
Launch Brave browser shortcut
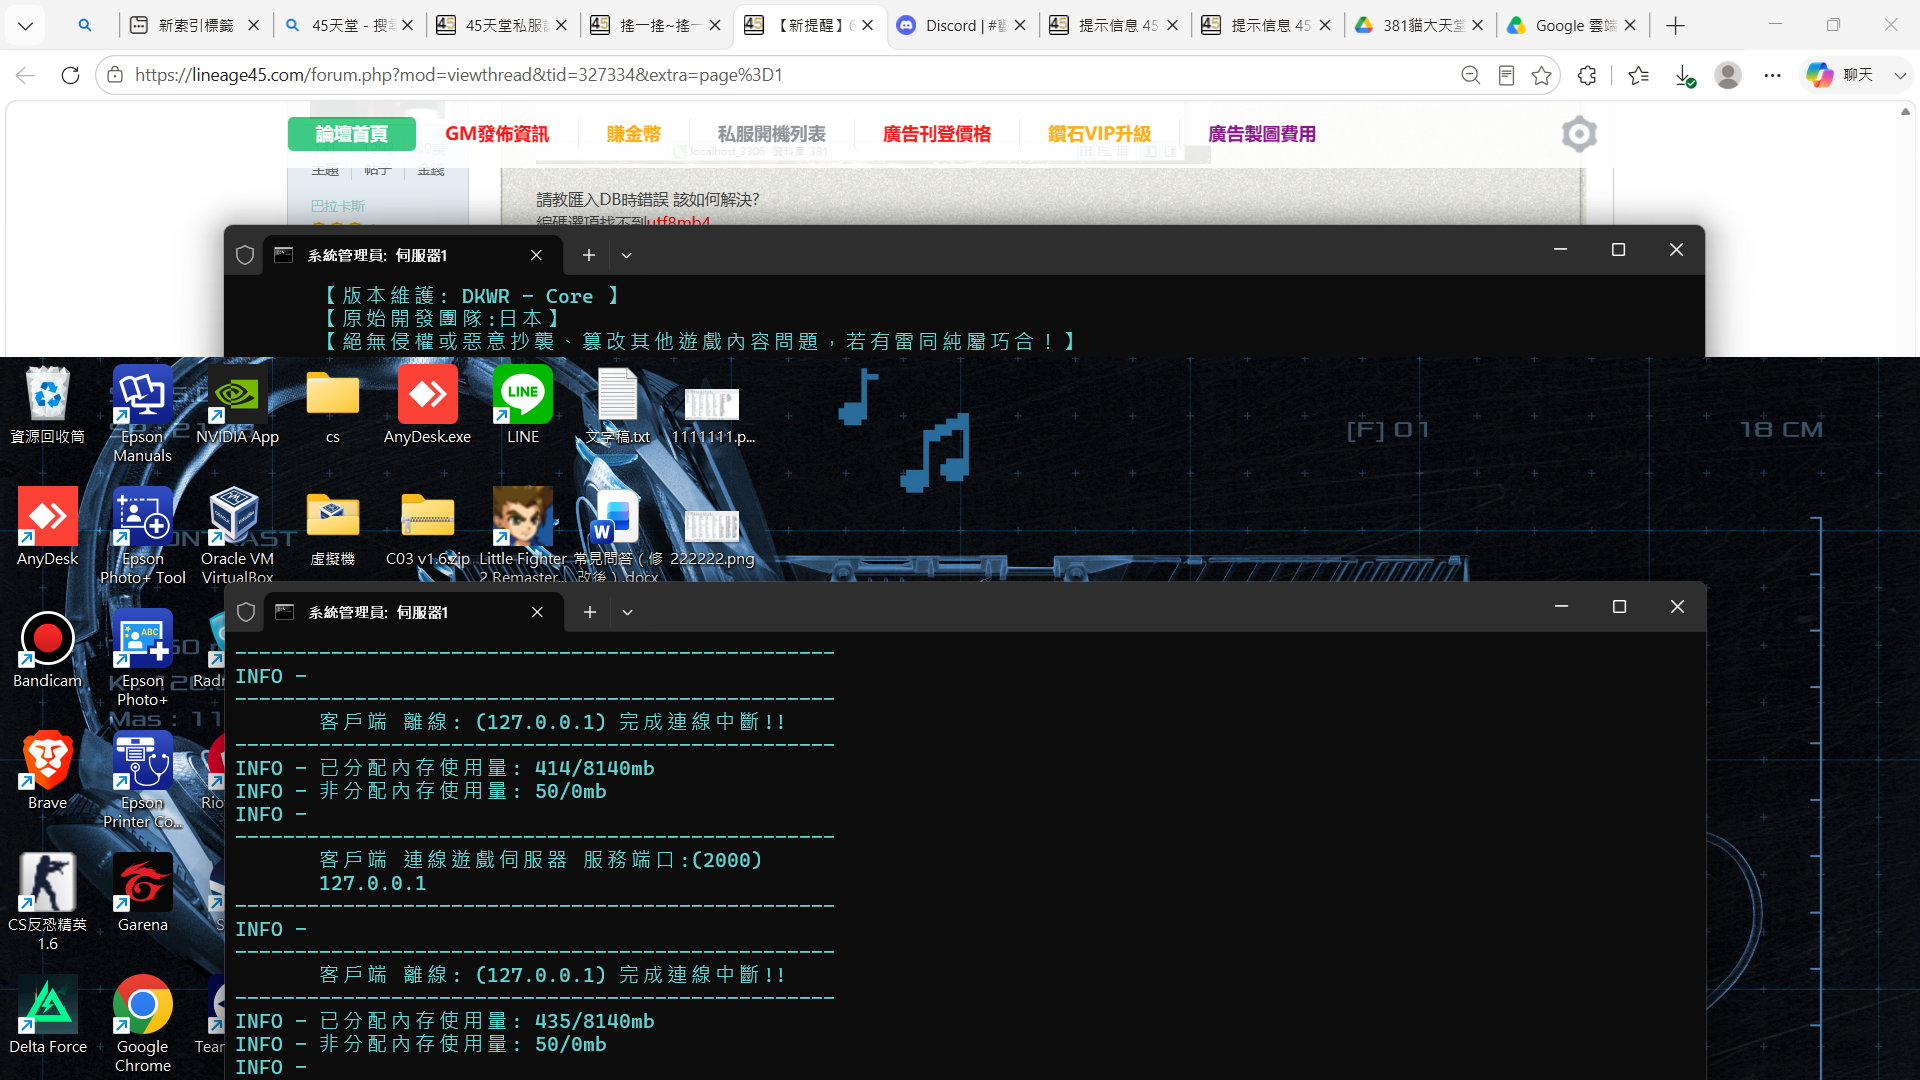[47, 771]
